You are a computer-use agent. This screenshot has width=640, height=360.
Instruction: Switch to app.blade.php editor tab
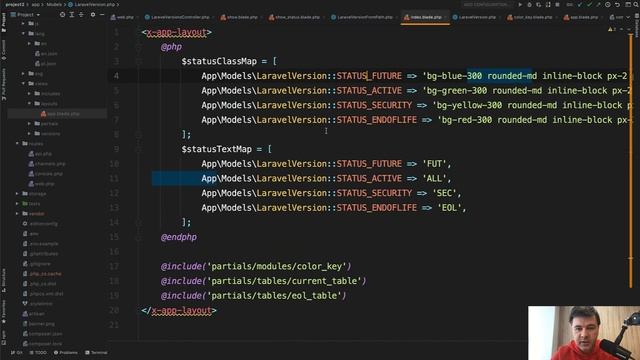pyautogui.click(x=581, y=17)
